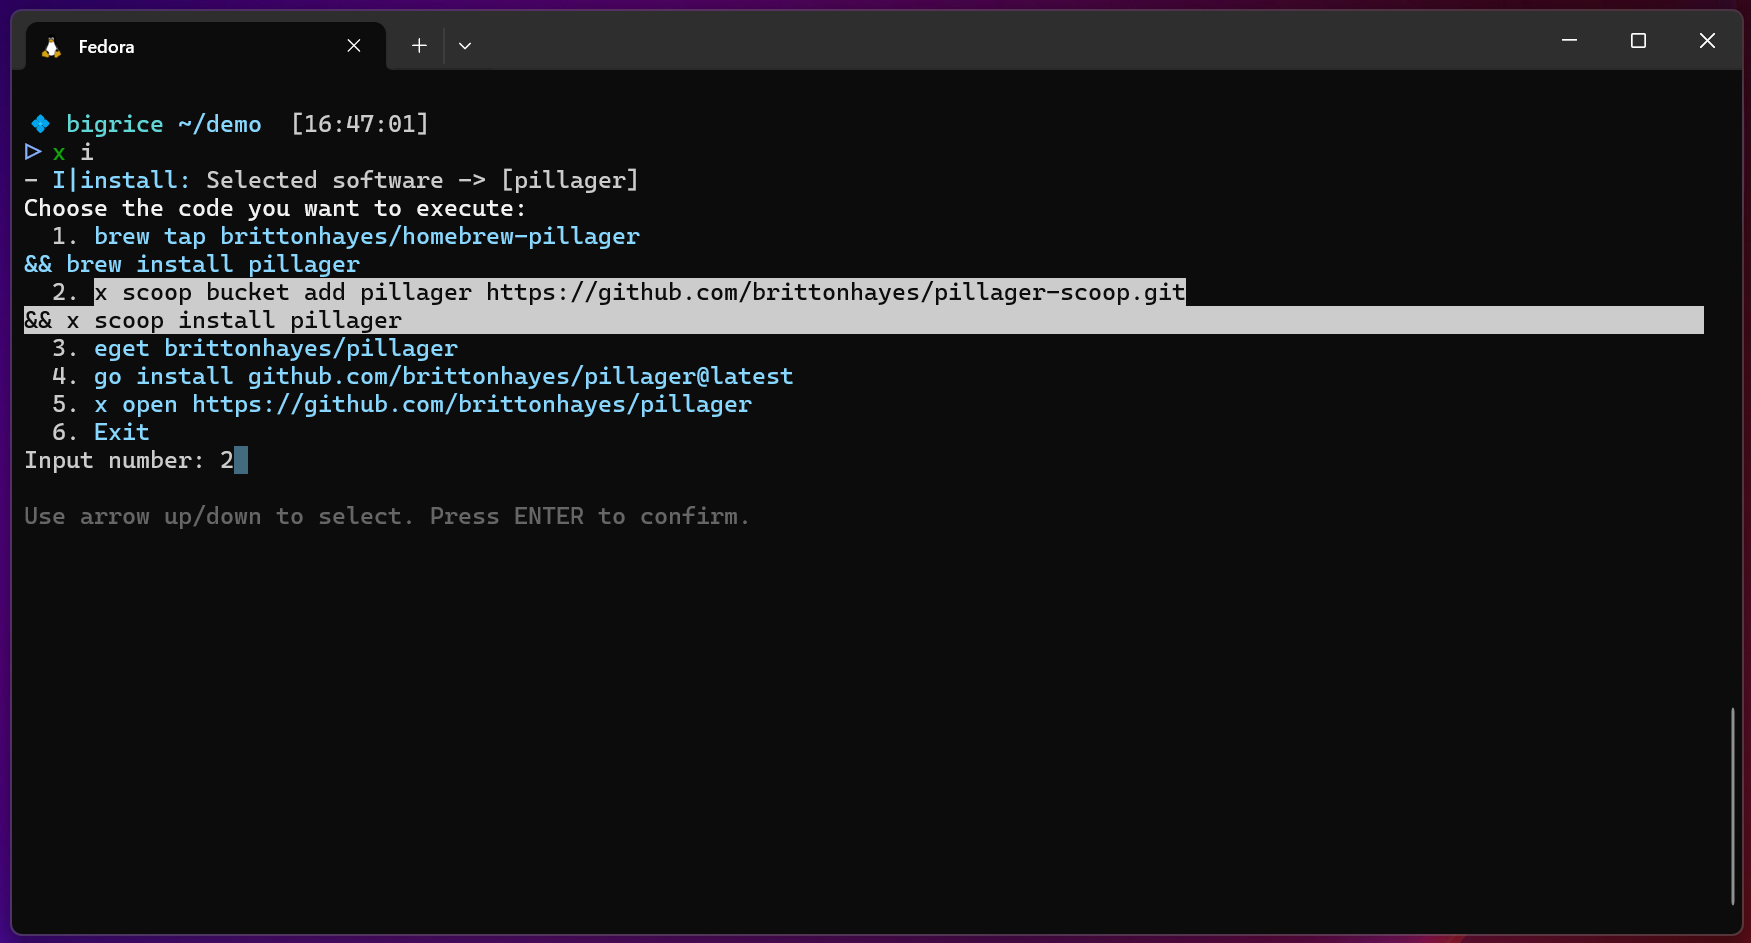This screenshot has height=943, width=1751.
Task: Close the Fedora tab
Action: [x=354, y=46]
